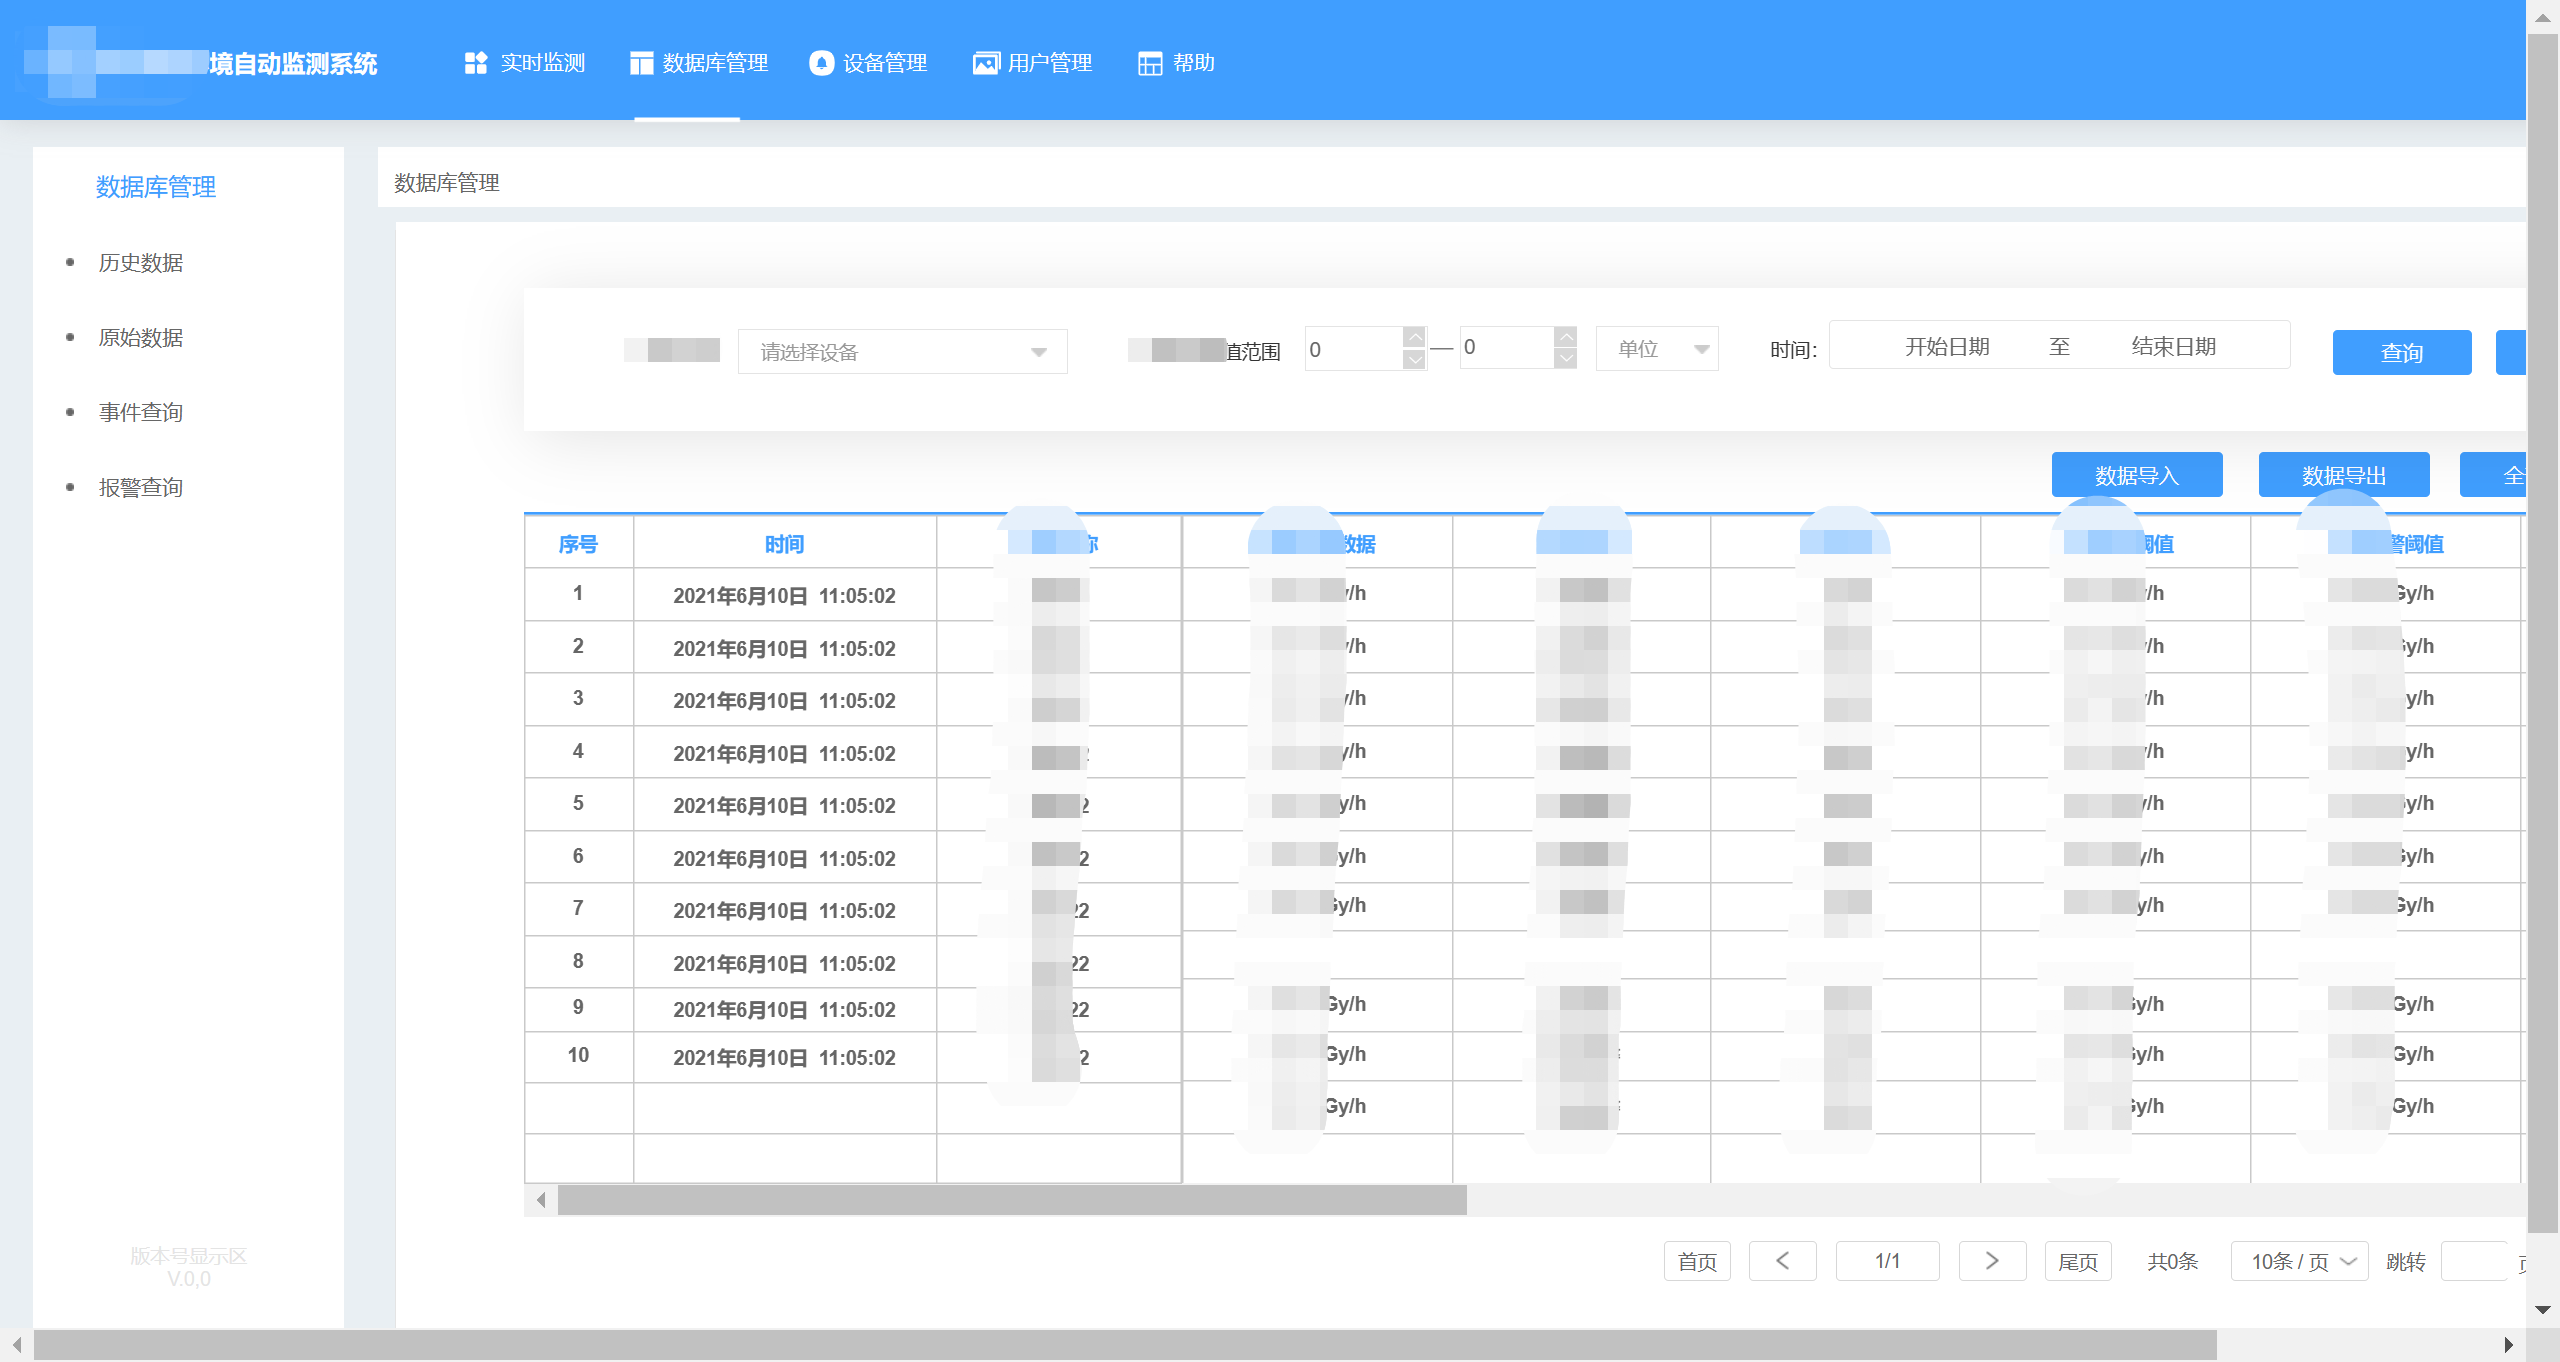
Task: Click the 数据导入 button
Action: pyautogui.click(x=2137, y=475)
